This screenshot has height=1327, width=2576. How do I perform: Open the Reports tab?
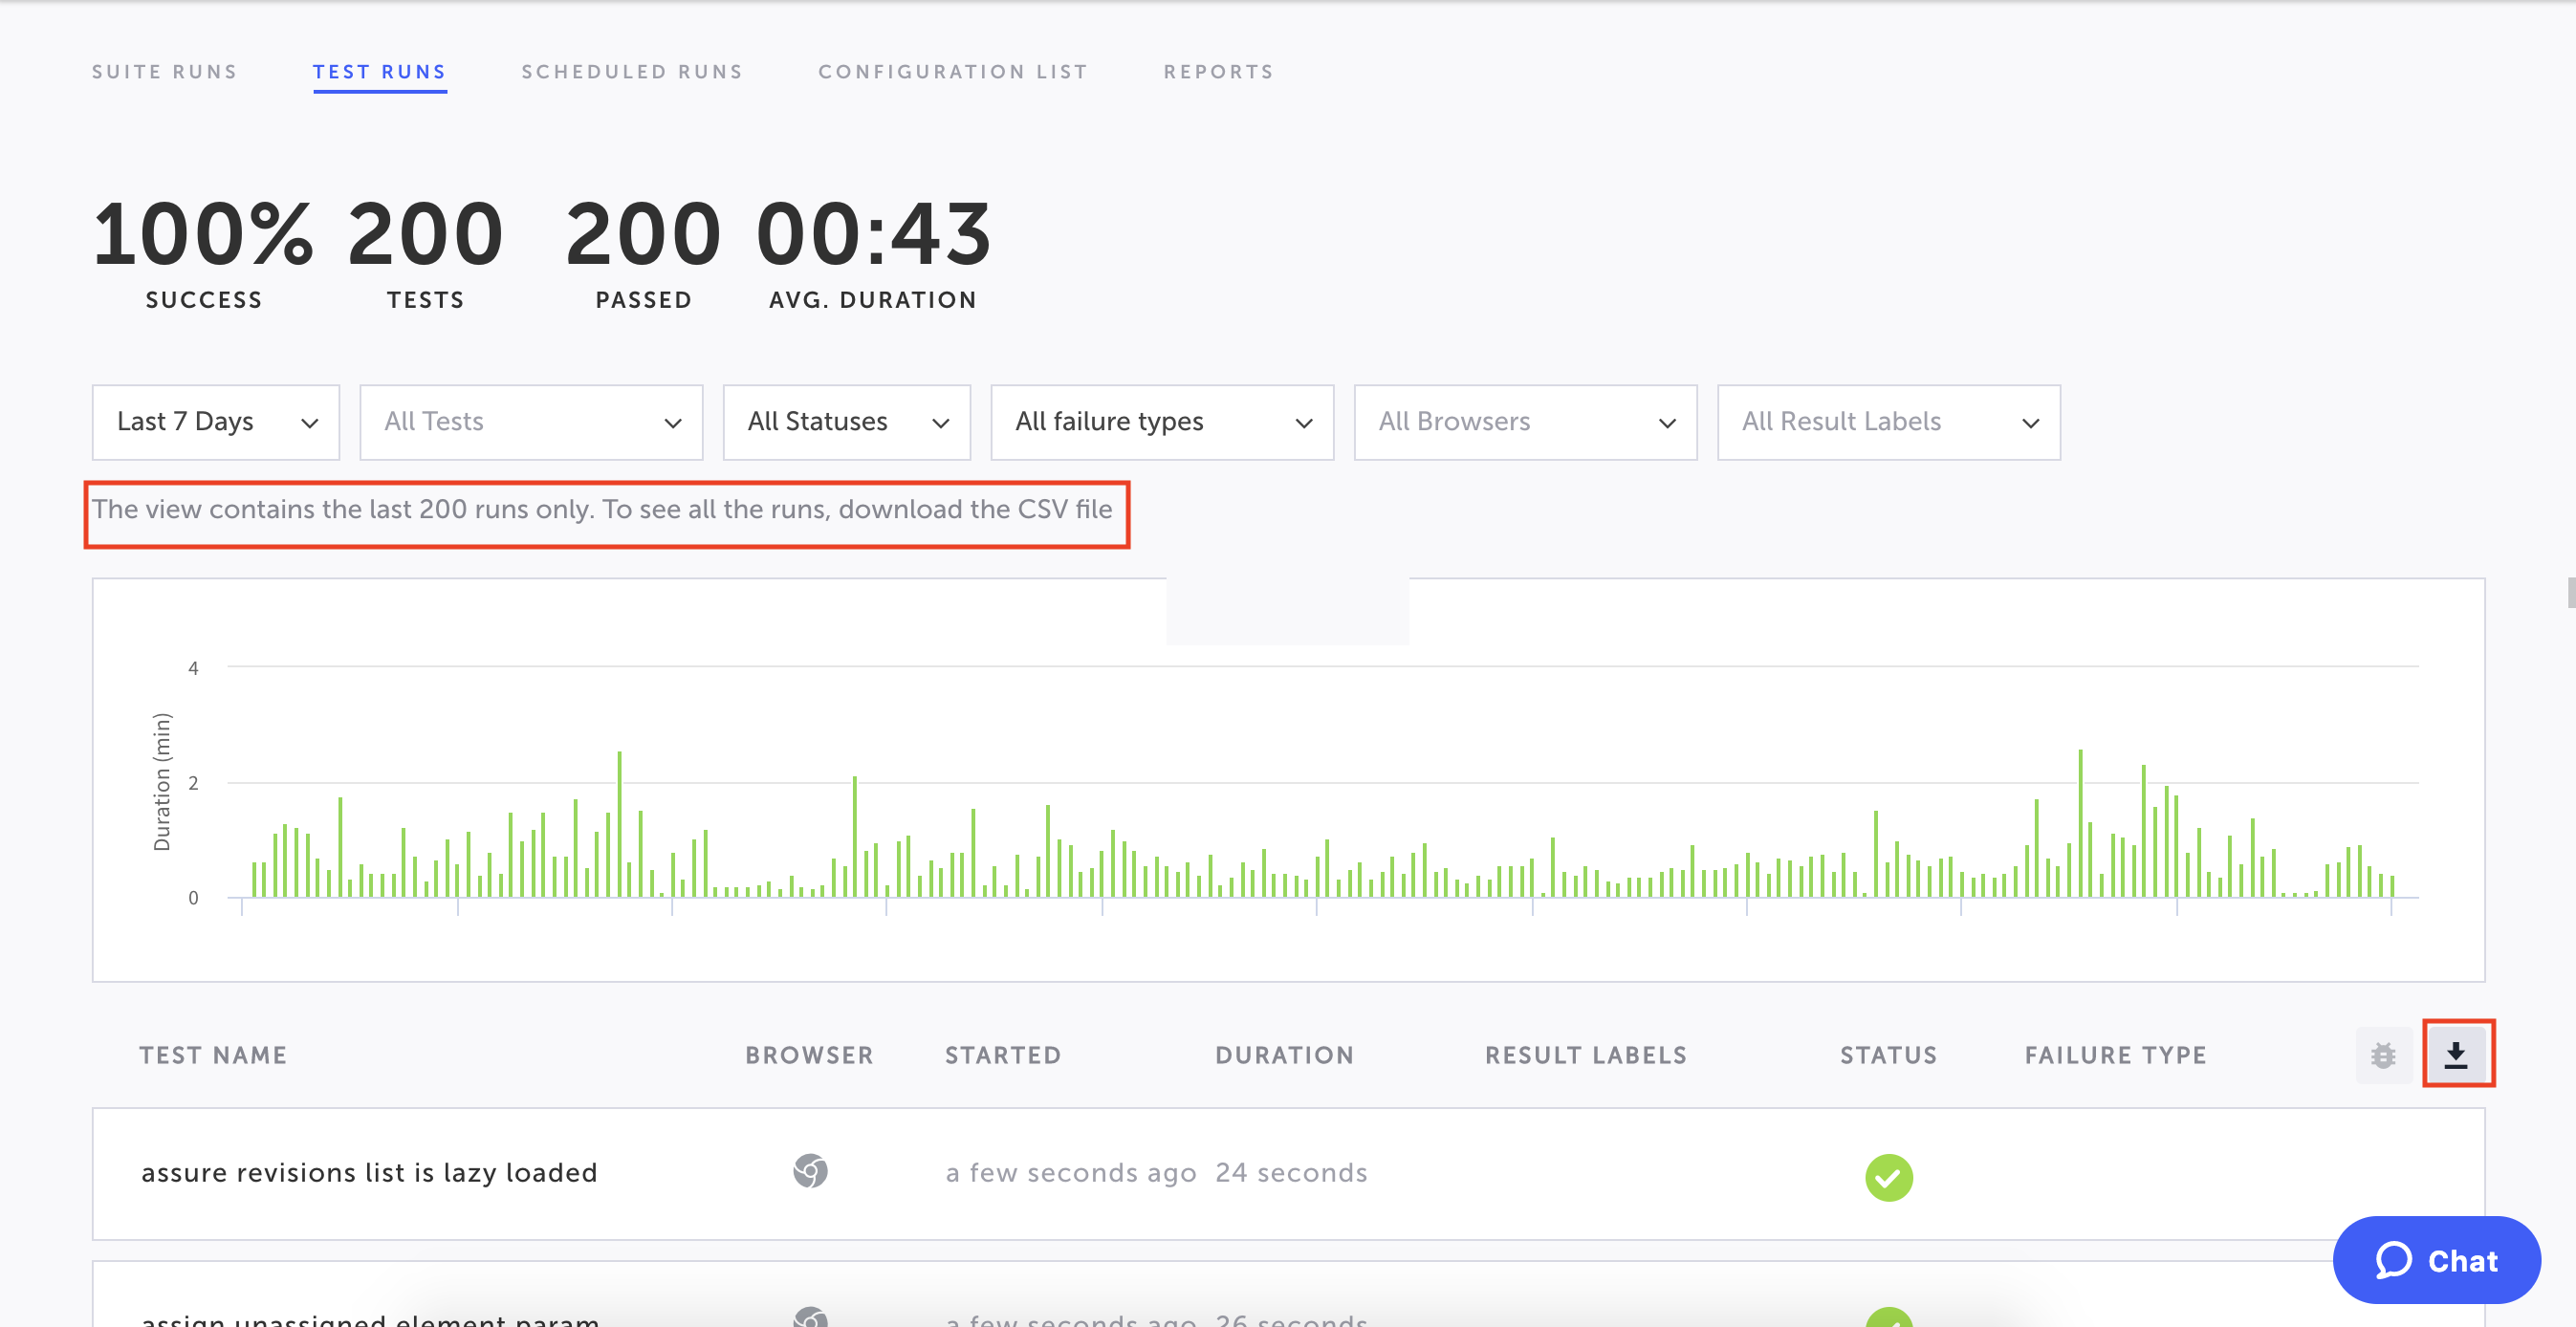(1219, 72)
